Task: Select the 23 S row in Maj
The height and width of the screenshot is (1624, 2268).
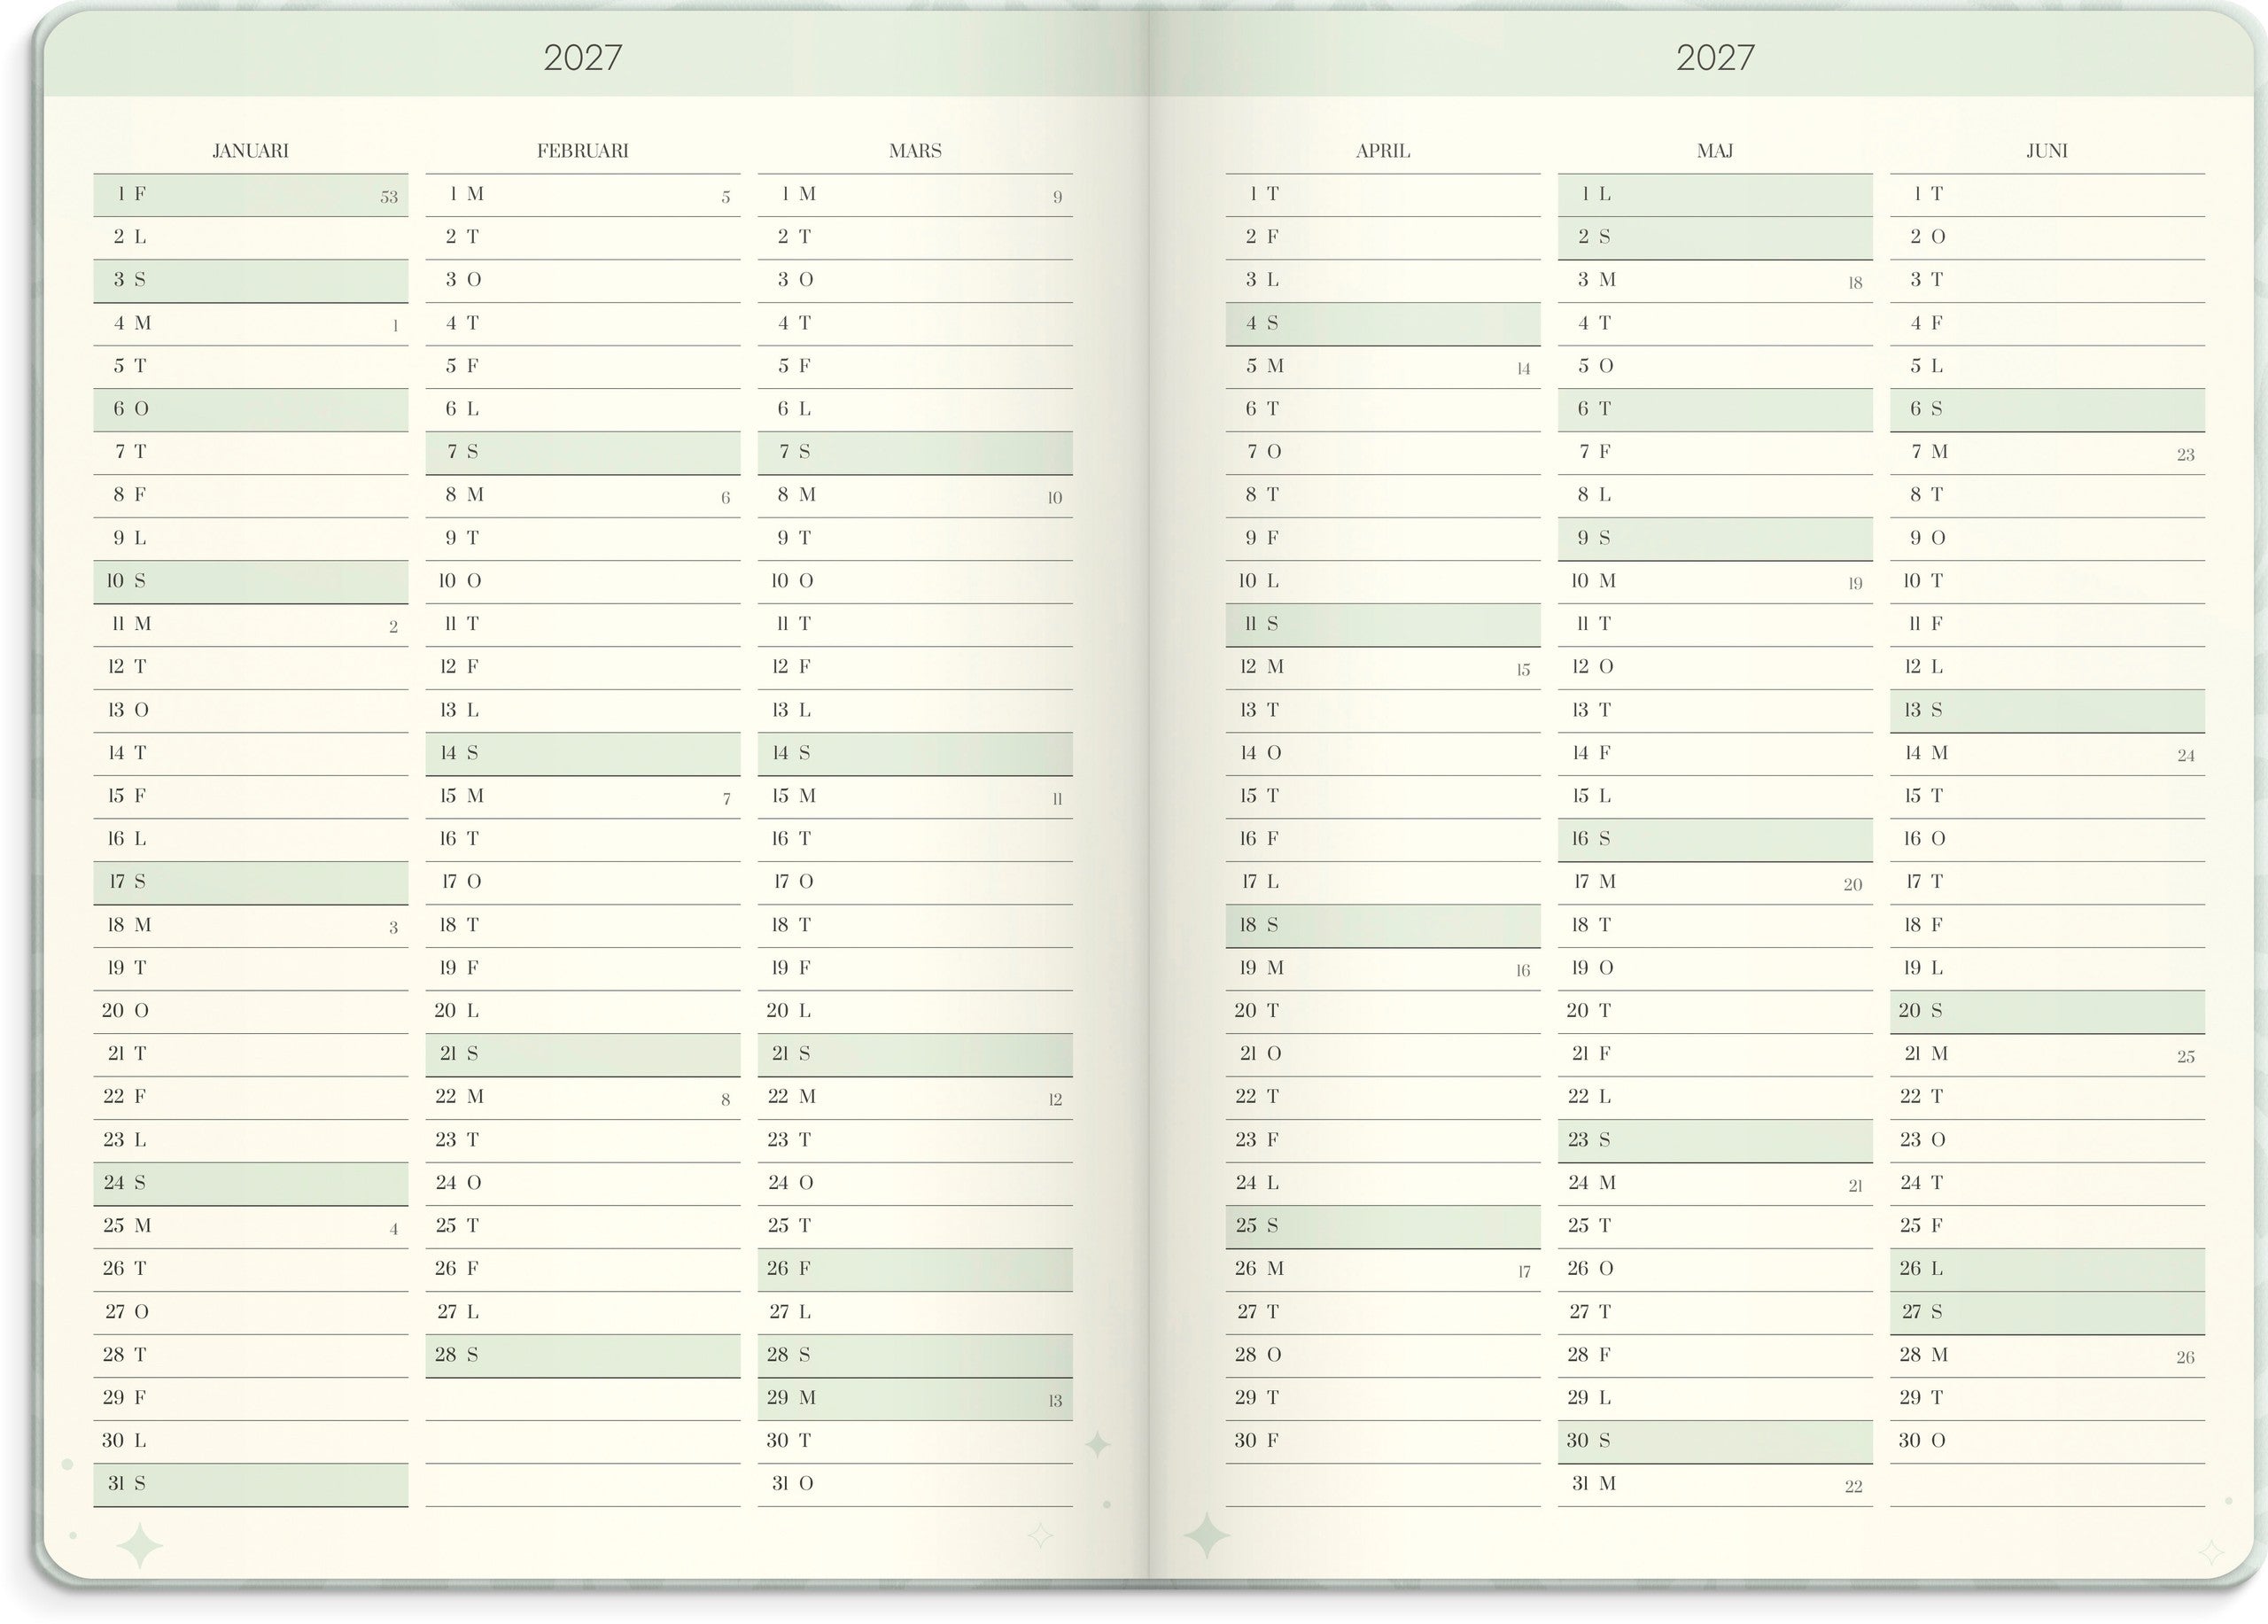Action: (x=1715, y=1141)
